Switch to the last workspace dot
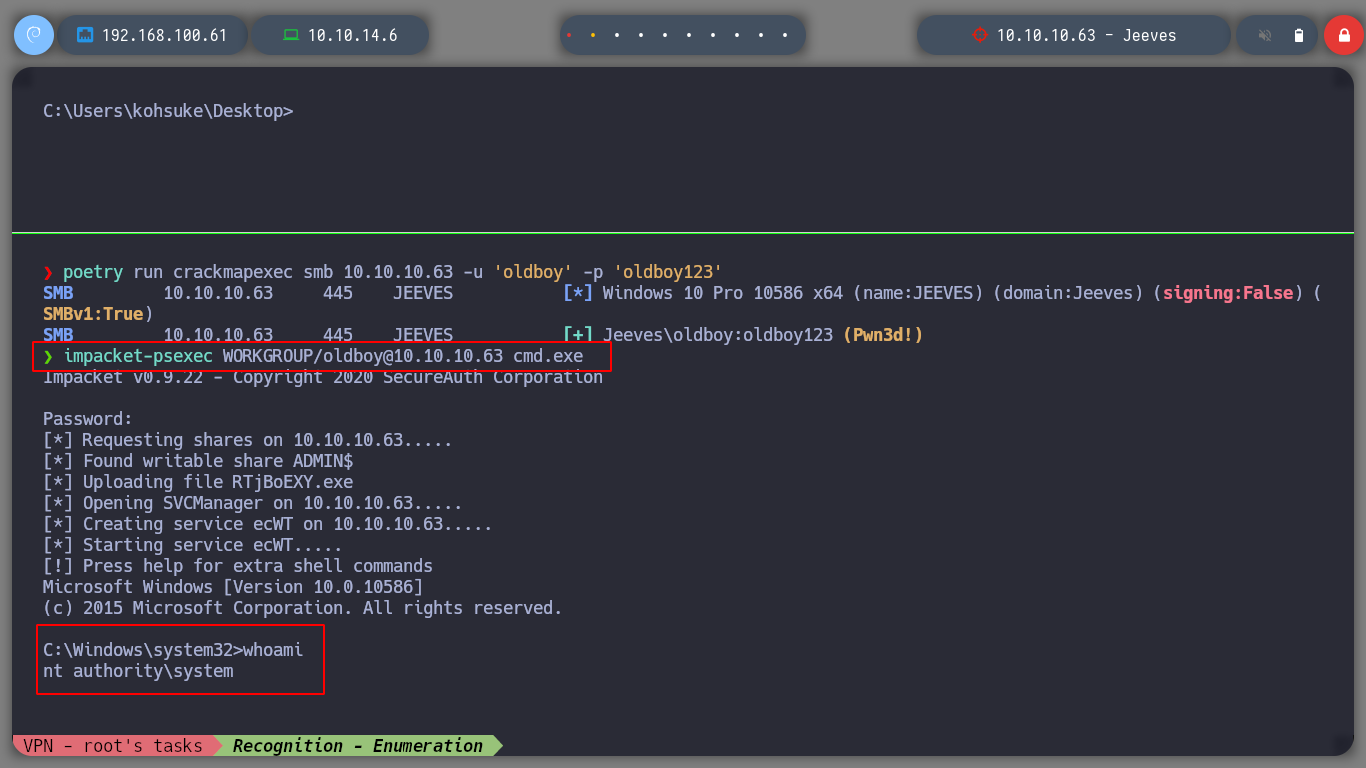The width and height of the screenshot is (1366, 768). (785, 35)
